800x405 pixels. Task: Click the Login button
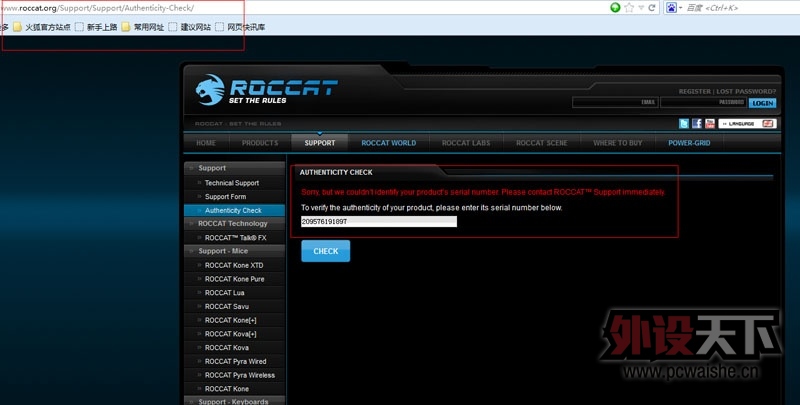762,103
